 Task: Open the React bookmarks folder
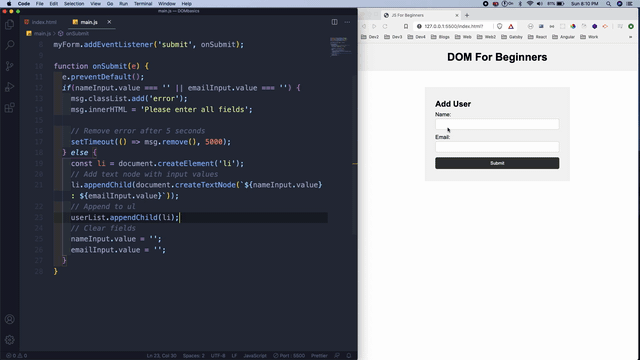point(537,37)
